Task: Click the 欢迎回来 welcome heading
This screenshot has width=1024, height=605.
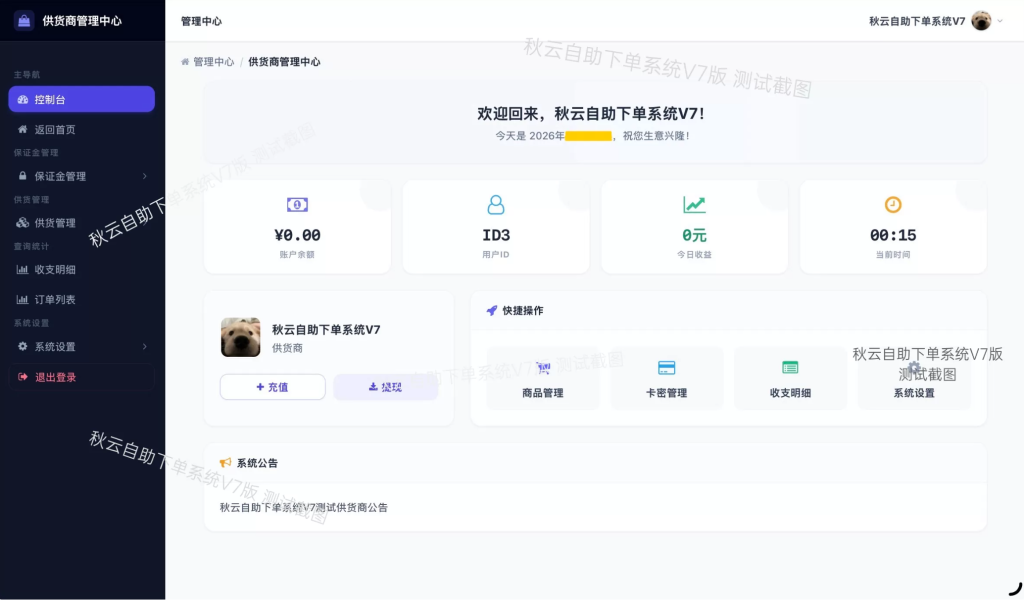Action: coord(591,114)
